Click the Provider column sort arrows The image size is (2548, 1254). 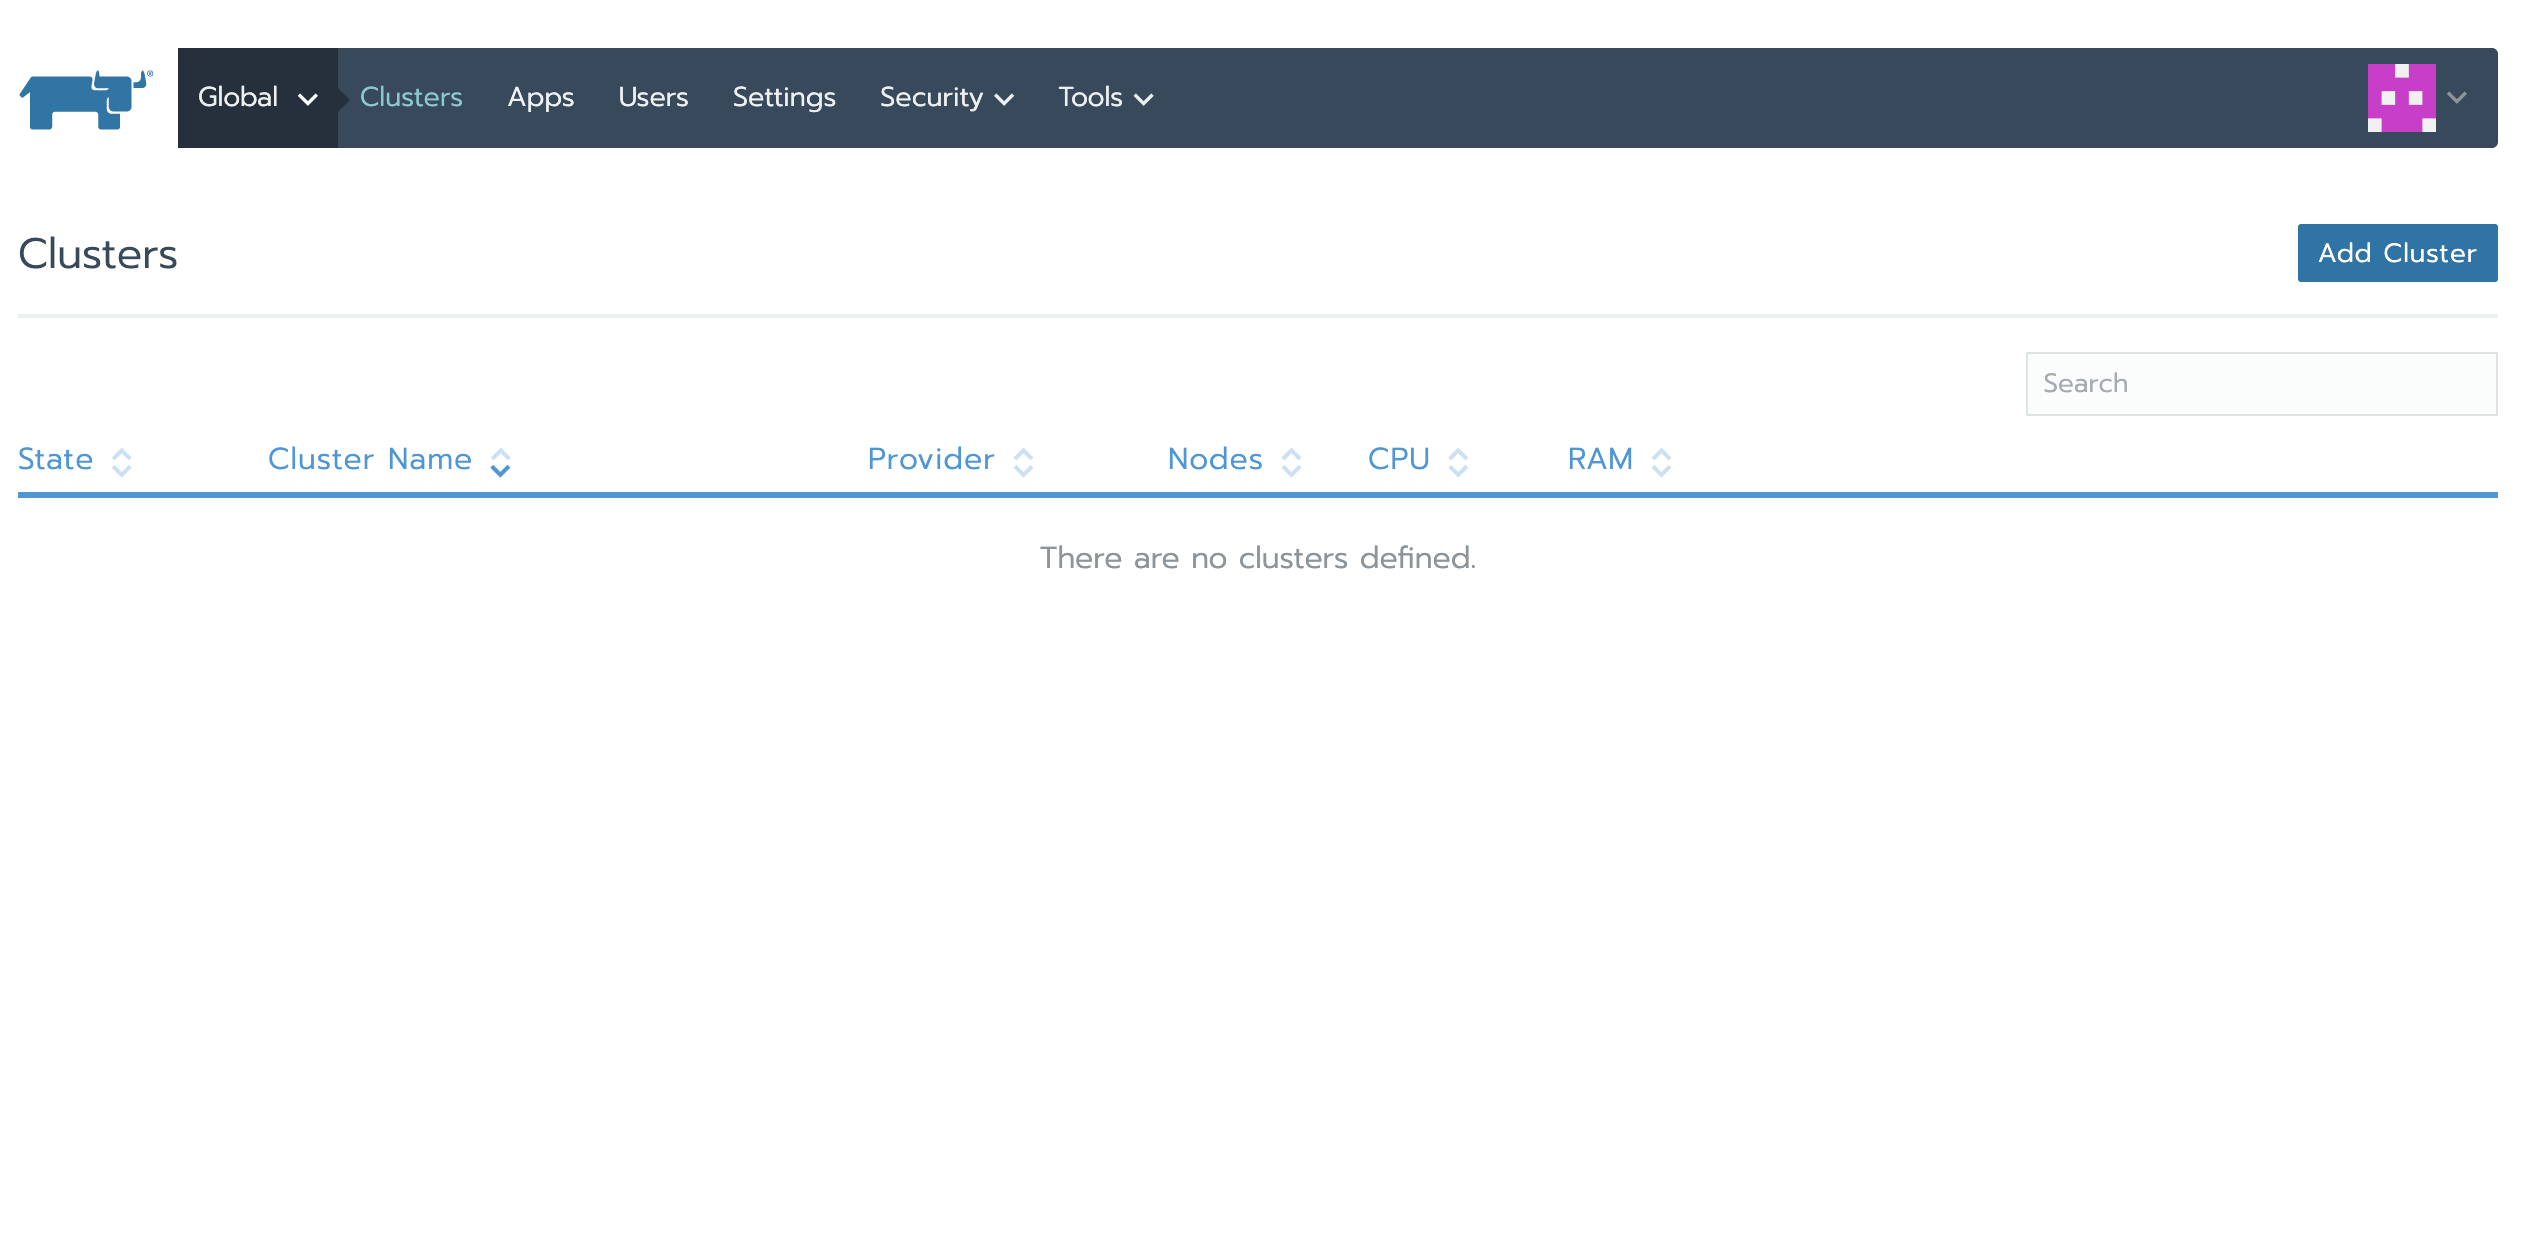(1023, 462)
